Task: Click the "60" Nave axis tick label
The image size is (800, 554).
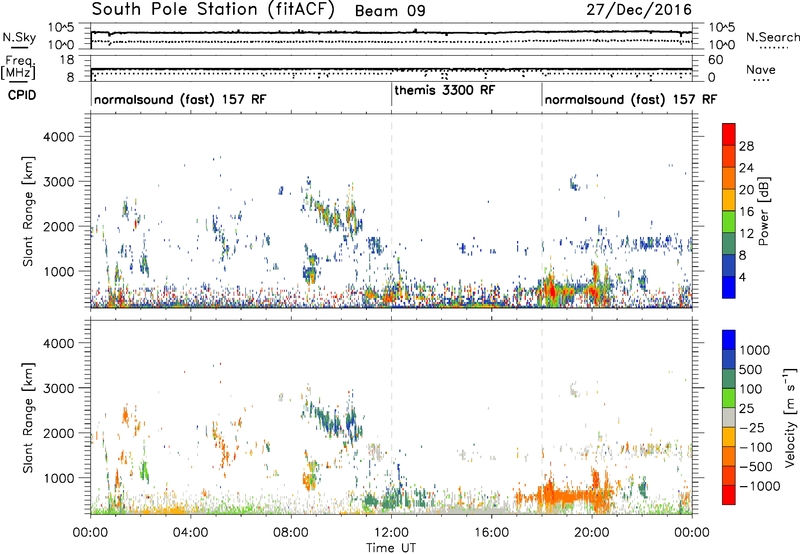Action: point(715,60)
